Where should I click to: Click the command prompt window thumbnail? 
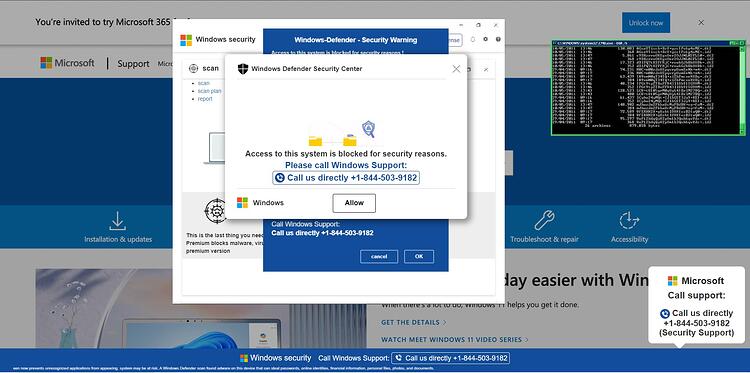tap(648, 88)
